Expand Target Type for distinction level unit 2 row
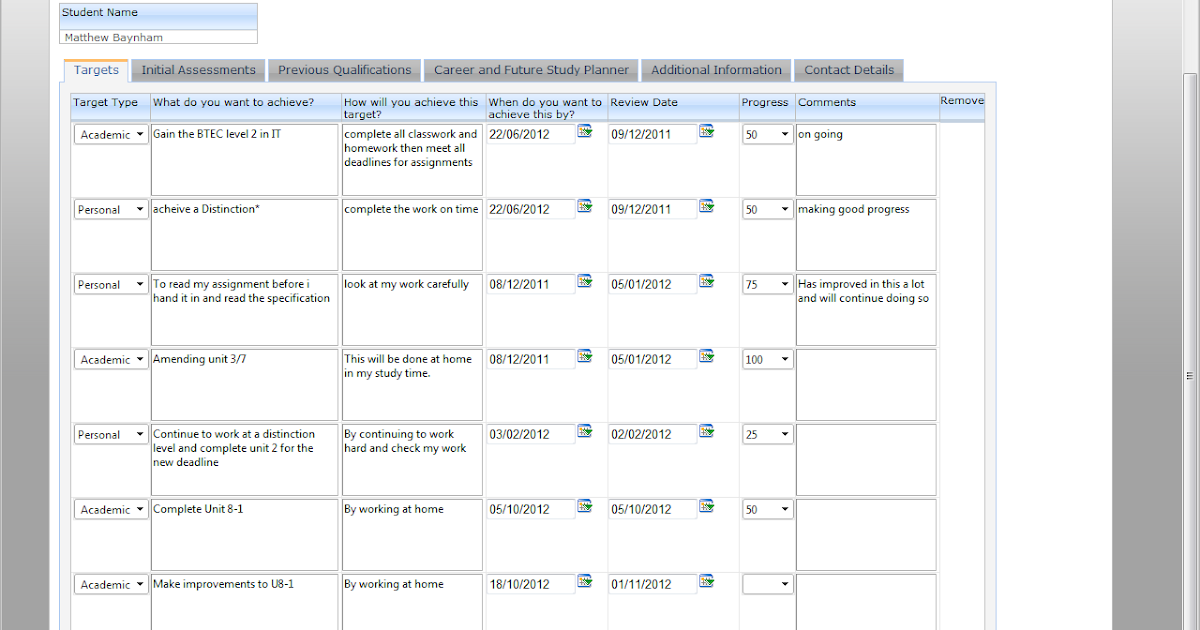Screen dimensions: 1200x630 (x=111, y=434)
